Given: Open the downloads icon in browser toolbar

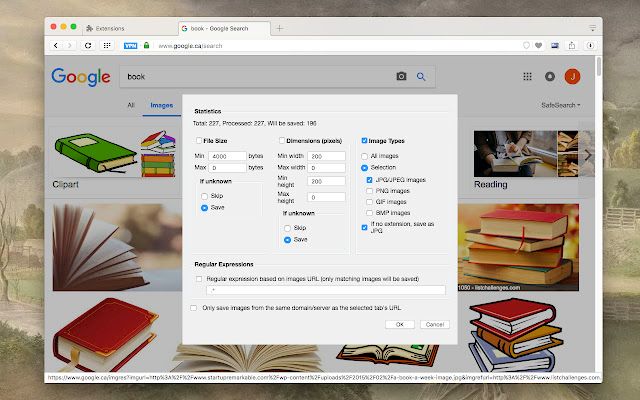Looking at the screenshot, I should (x=590, y=45).
